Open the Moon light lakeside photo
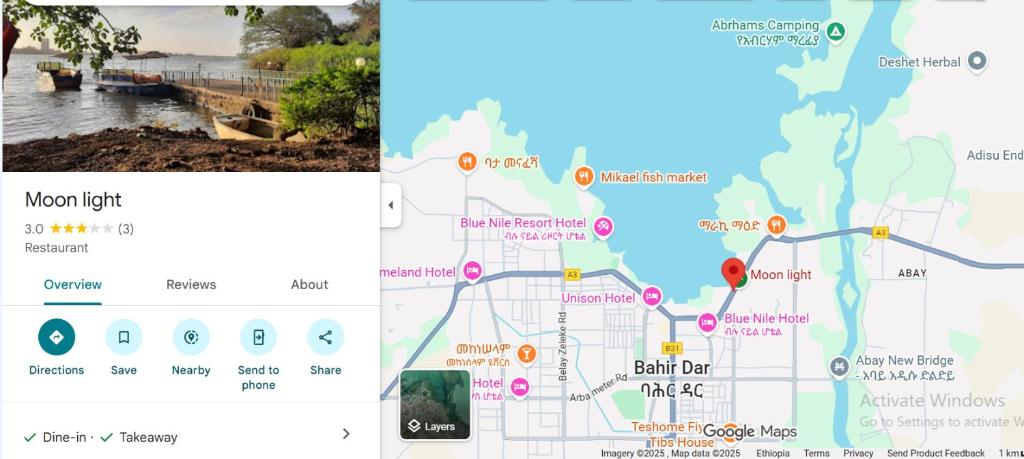 click(x=191, y=88)
